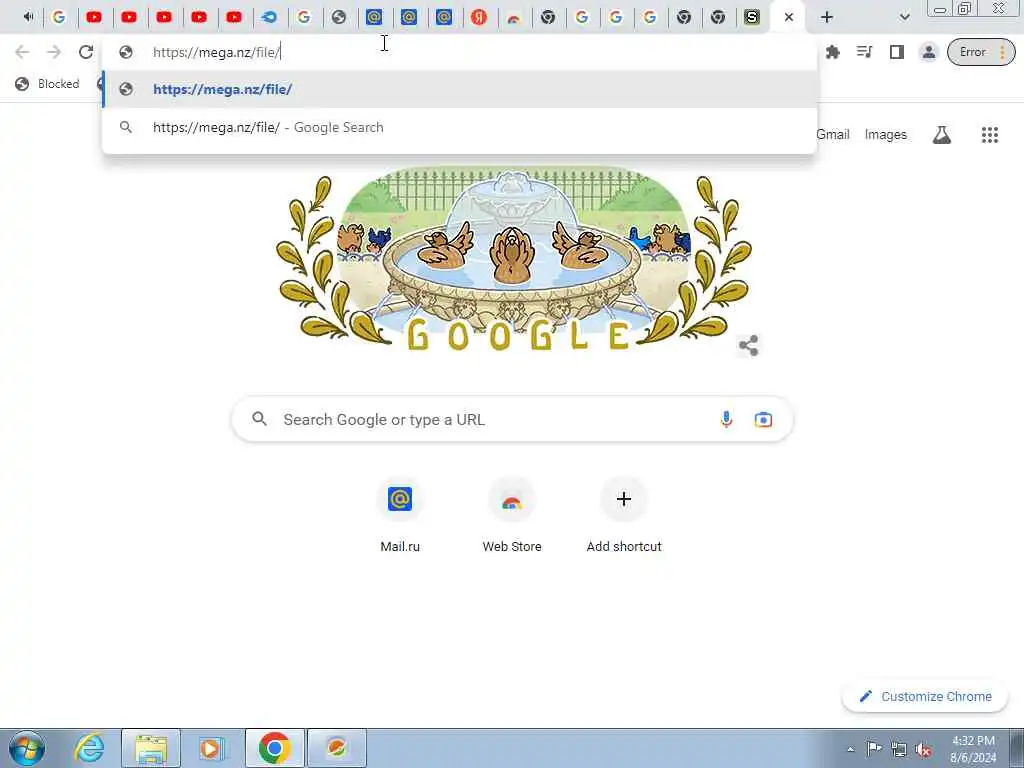The height and width of the screenshot is (768, 1024).
Task: Open the clock showing 4:32 PM
Action: pyautogui.click(x=973, y=749)
